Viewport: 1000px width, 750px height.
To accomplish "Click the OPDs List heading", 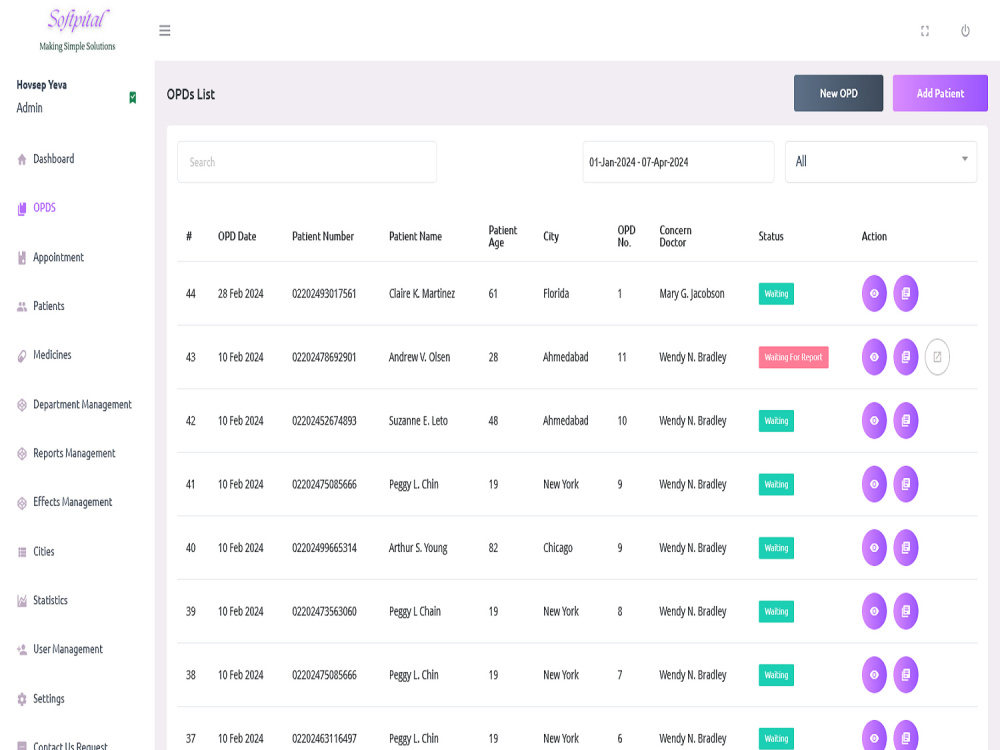I will click(191, 94).
